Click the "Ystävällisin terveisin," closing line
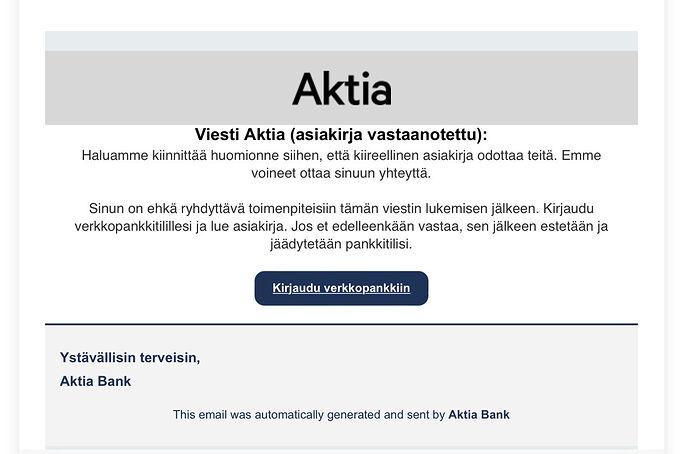Viewport: 690px width, 454px height. tap(130, 357)
